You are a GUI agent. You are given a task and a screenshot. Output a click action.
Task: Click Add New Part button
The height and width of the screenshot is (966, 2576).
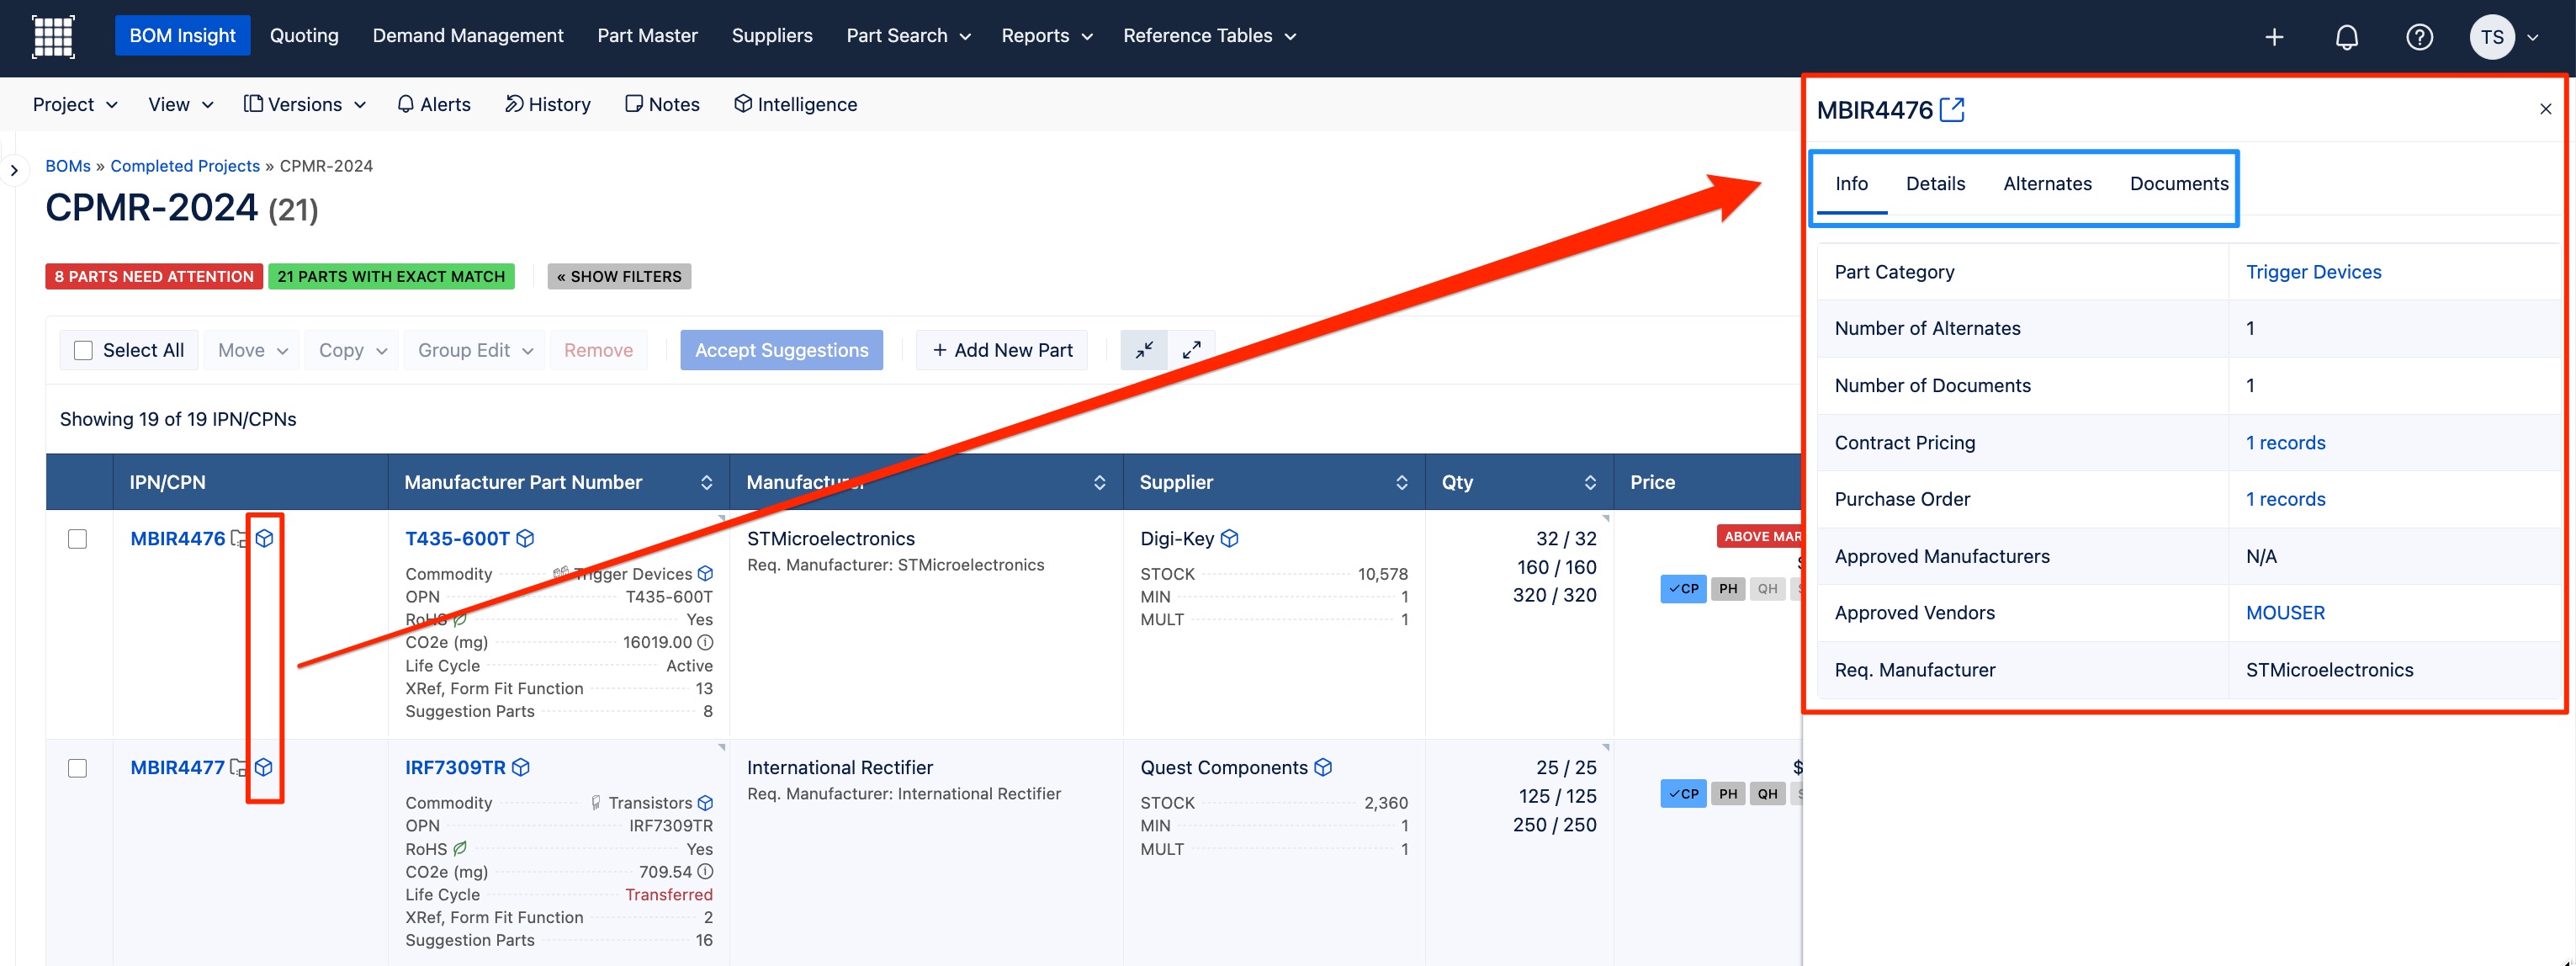point(1001,350)
